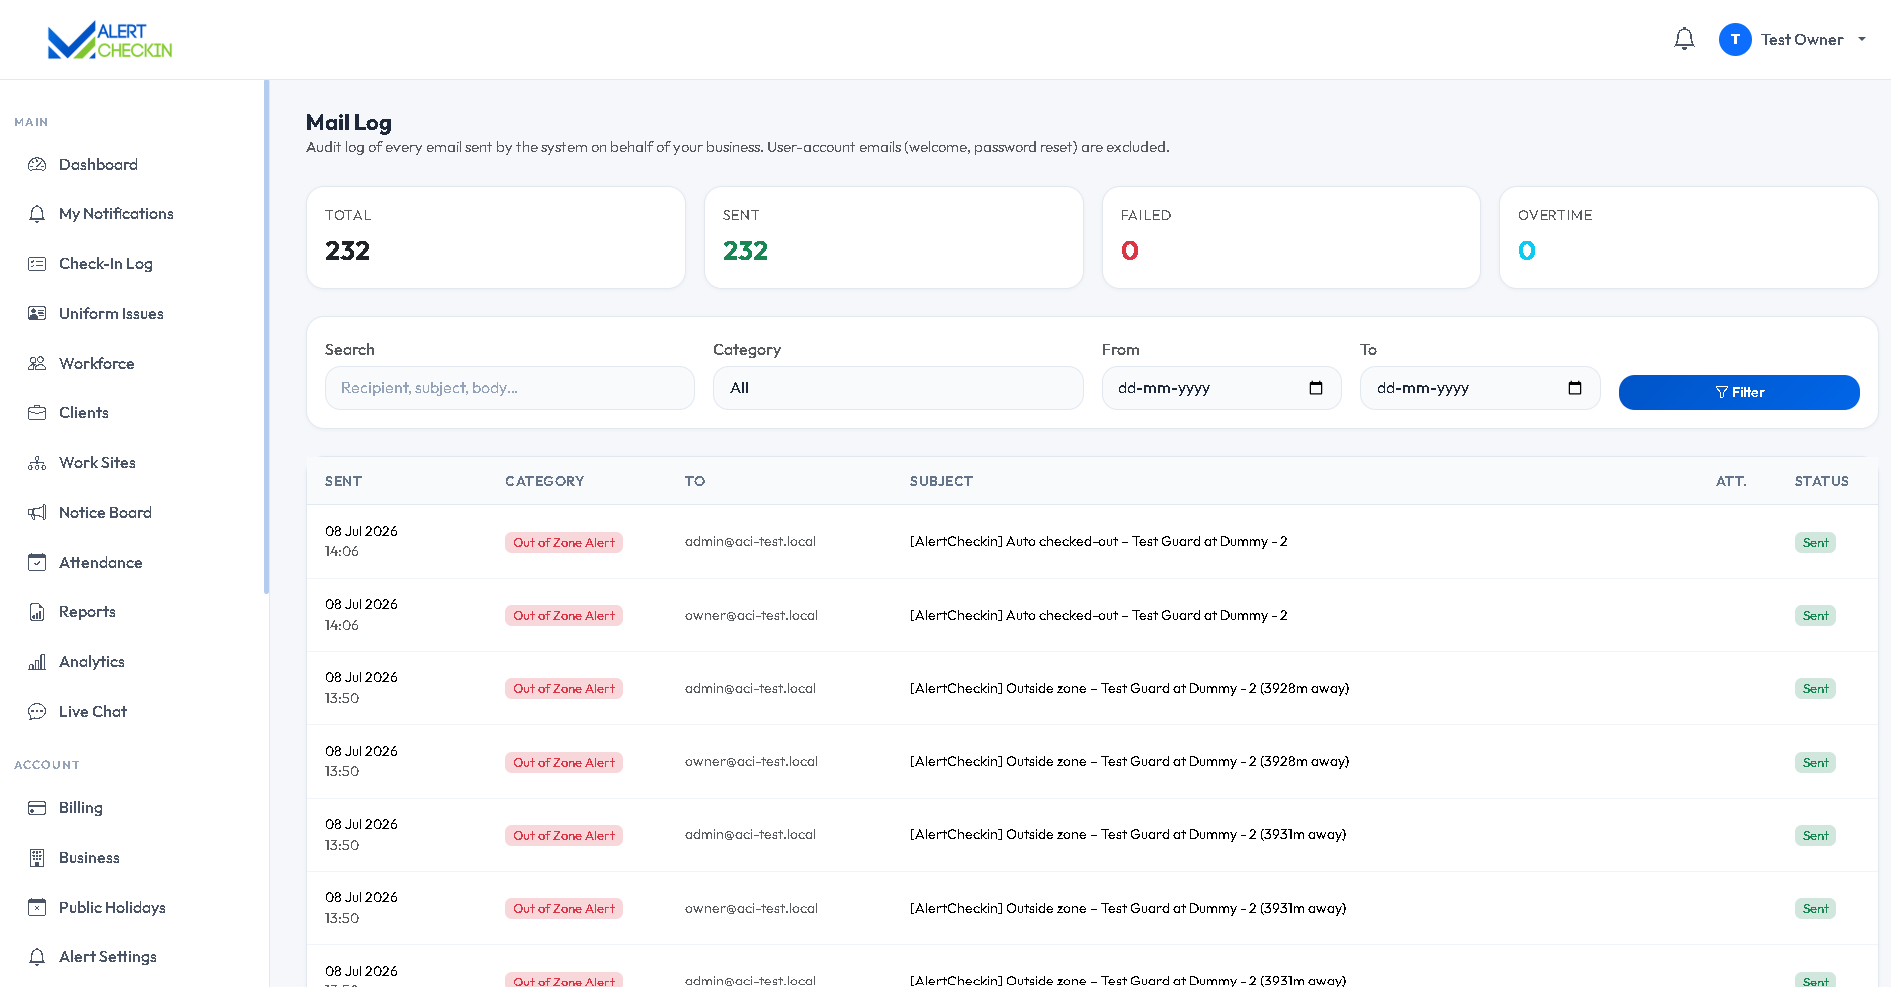Open the To date calendar picker icon
Screen dimensions: 1891x987
[1575, 388]
